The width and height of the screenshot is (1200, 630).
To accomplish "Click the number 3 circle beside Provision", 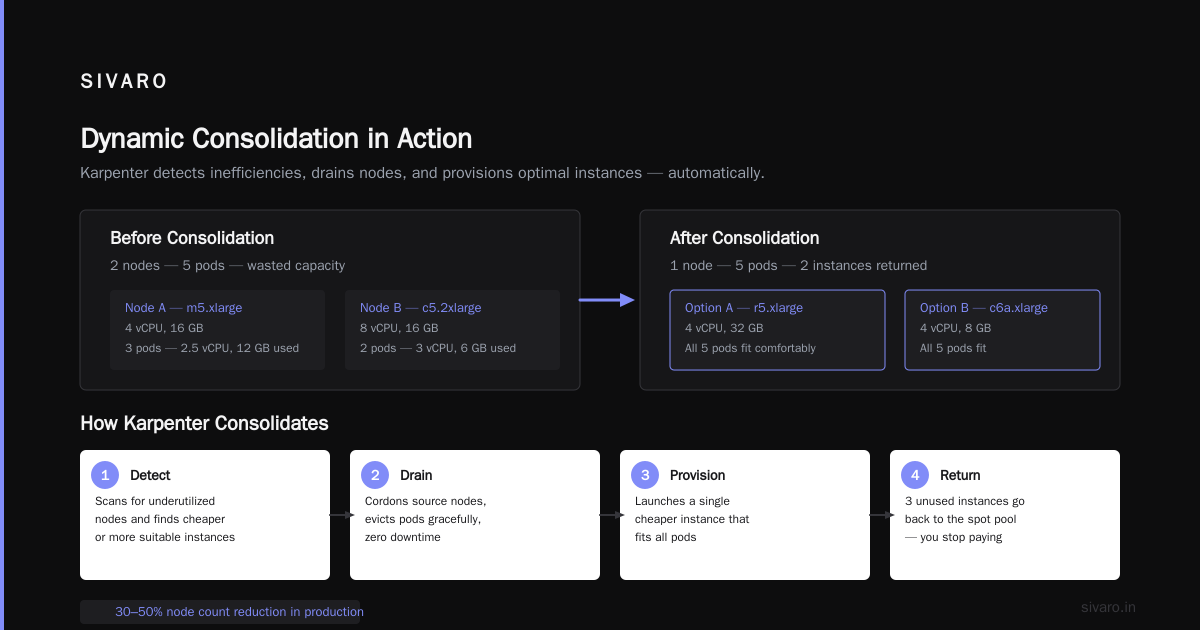I will point(645,475).
